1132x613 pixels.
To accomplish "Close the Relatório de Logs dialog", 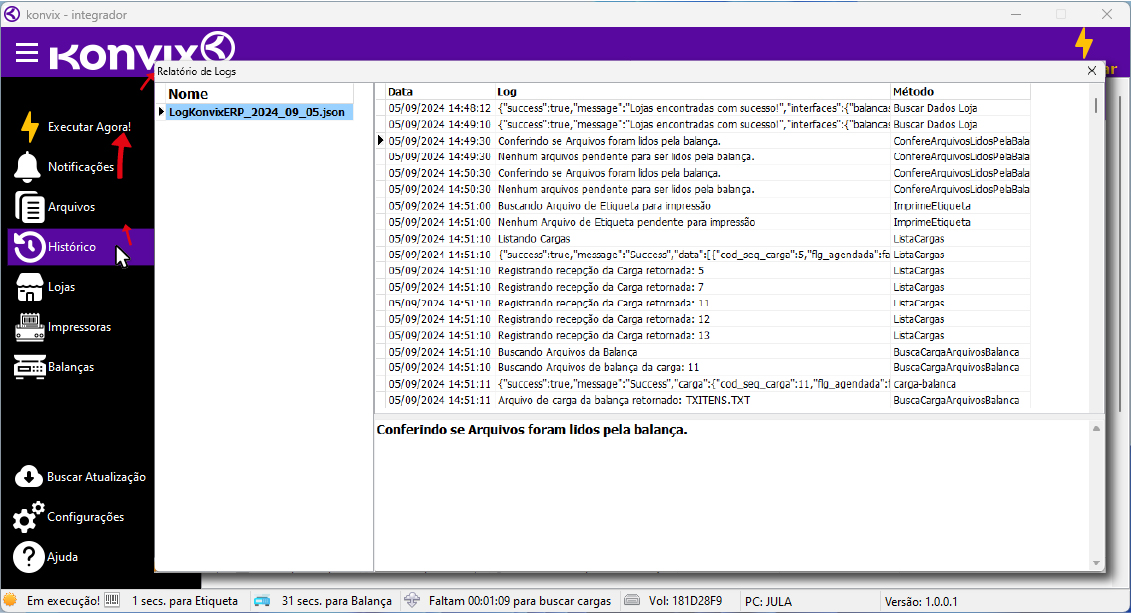I will 1092,71.
